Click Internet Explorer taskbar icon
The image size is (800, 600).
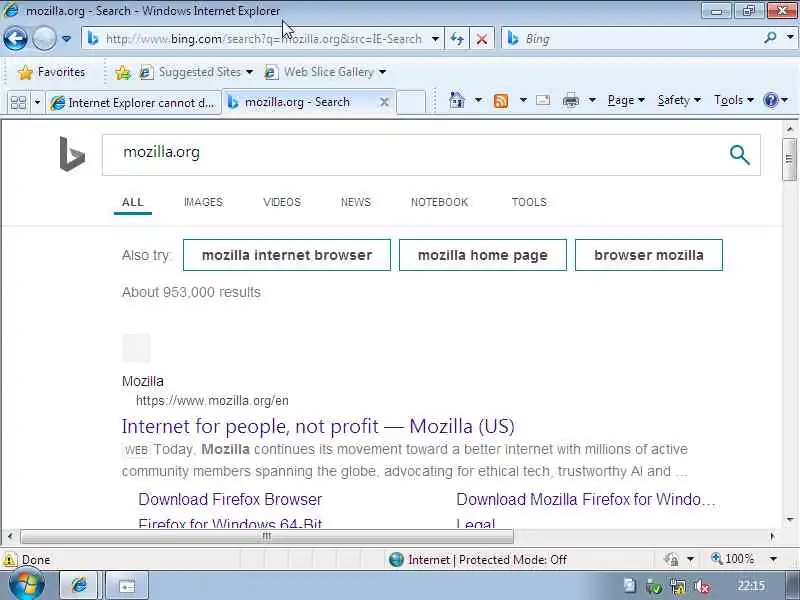pyautogui.click(x=79, y=585)
